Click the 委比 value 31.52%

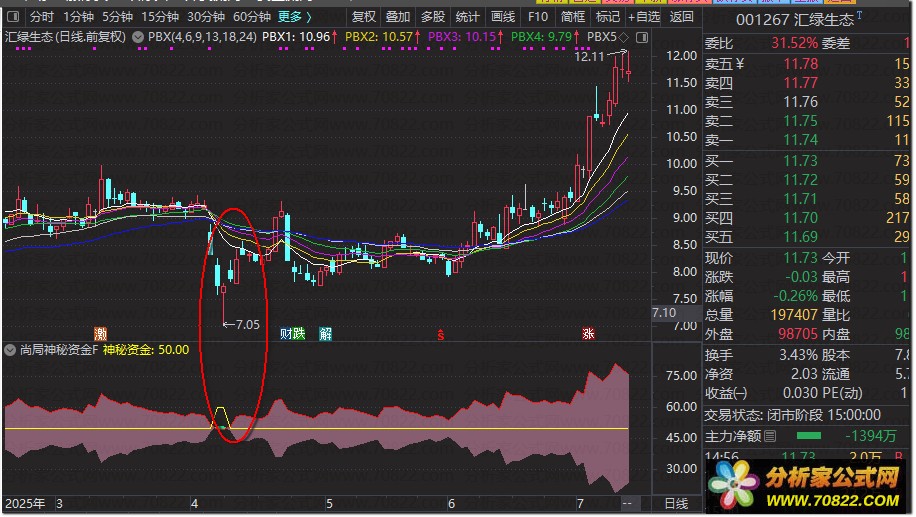pos(794,43)
